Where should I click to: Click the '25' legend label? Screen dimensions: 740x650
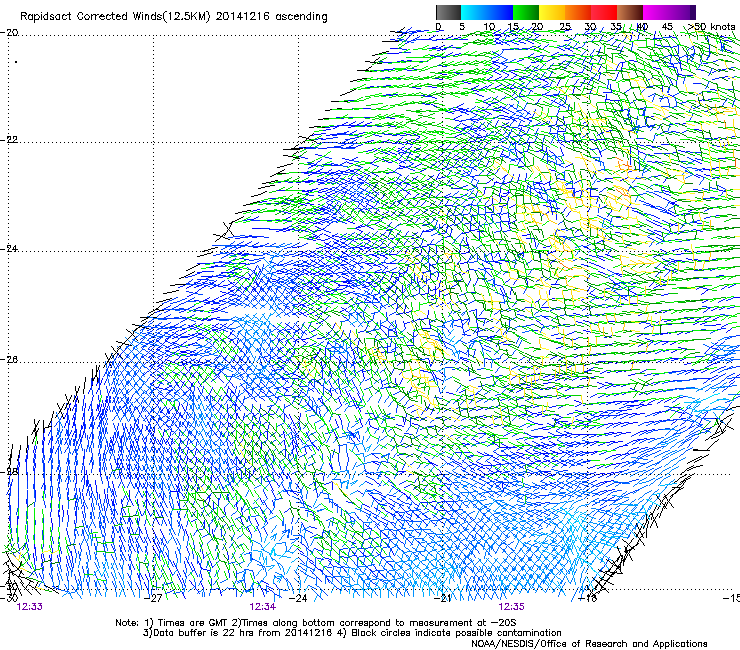pos(565,27)
